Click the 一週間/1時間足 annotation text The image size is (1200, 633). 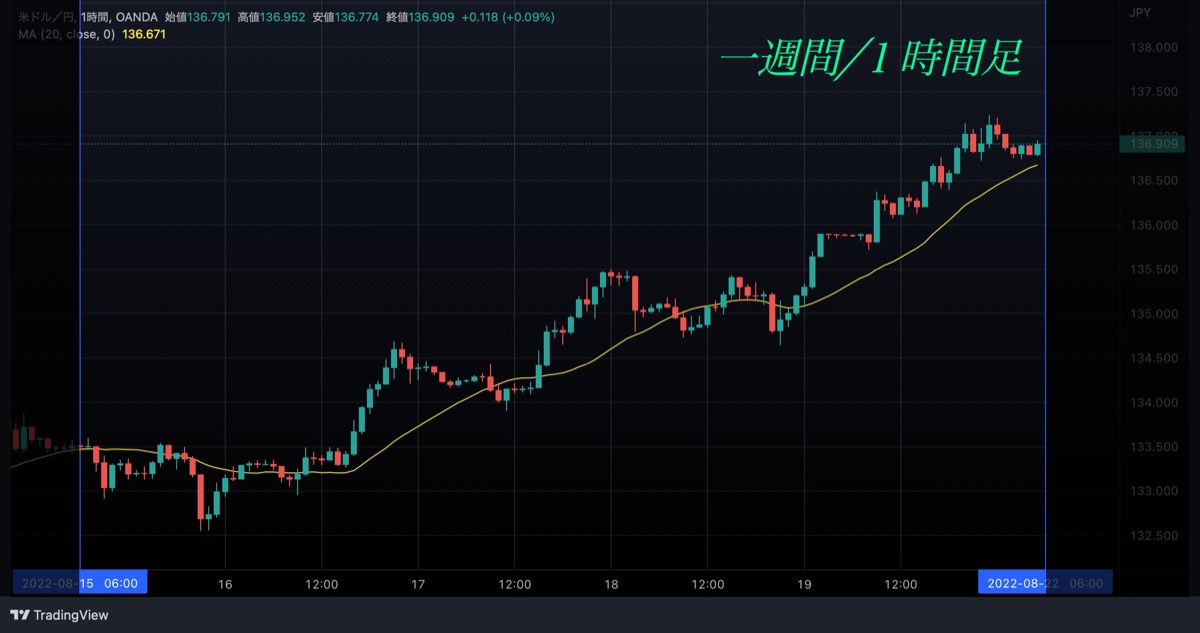(x=871, y=59)
